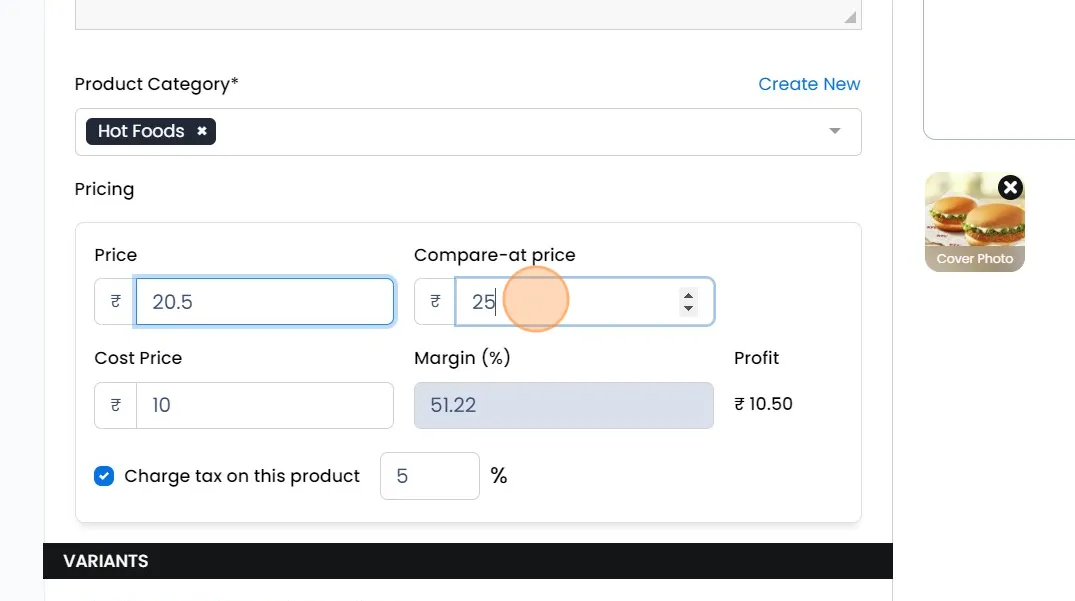
Task: Click the Margin (%) read-only field
Action: pyautogui.click(x=563, y=405)
